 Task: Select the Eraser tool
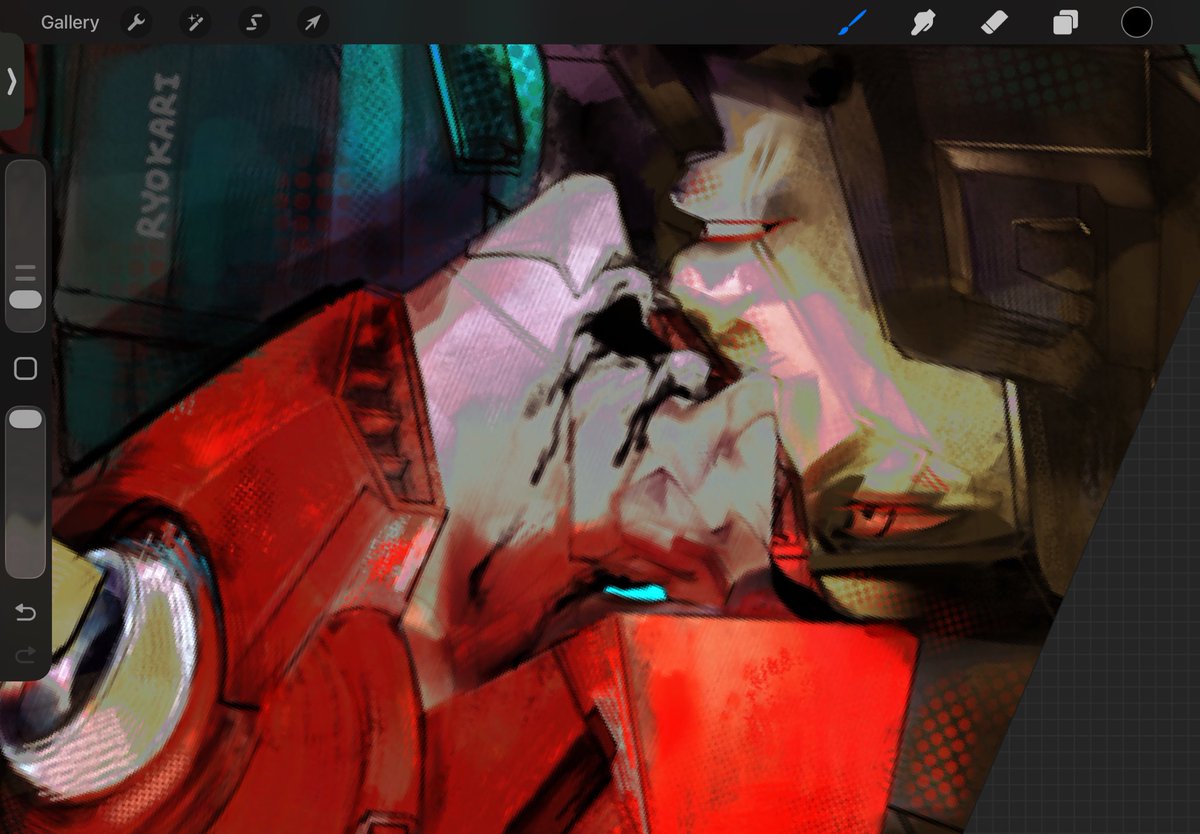pos(994,22)
